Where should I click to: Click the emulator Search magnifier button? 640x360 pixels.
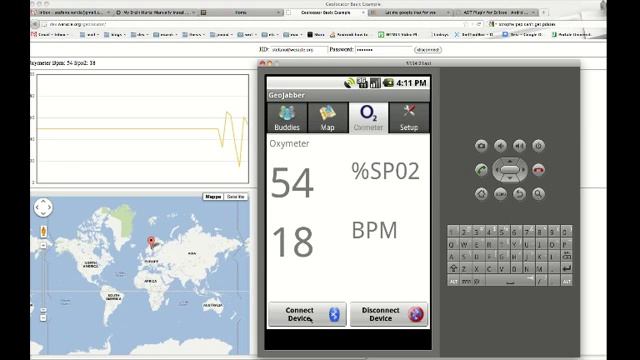tap(538, 194)
